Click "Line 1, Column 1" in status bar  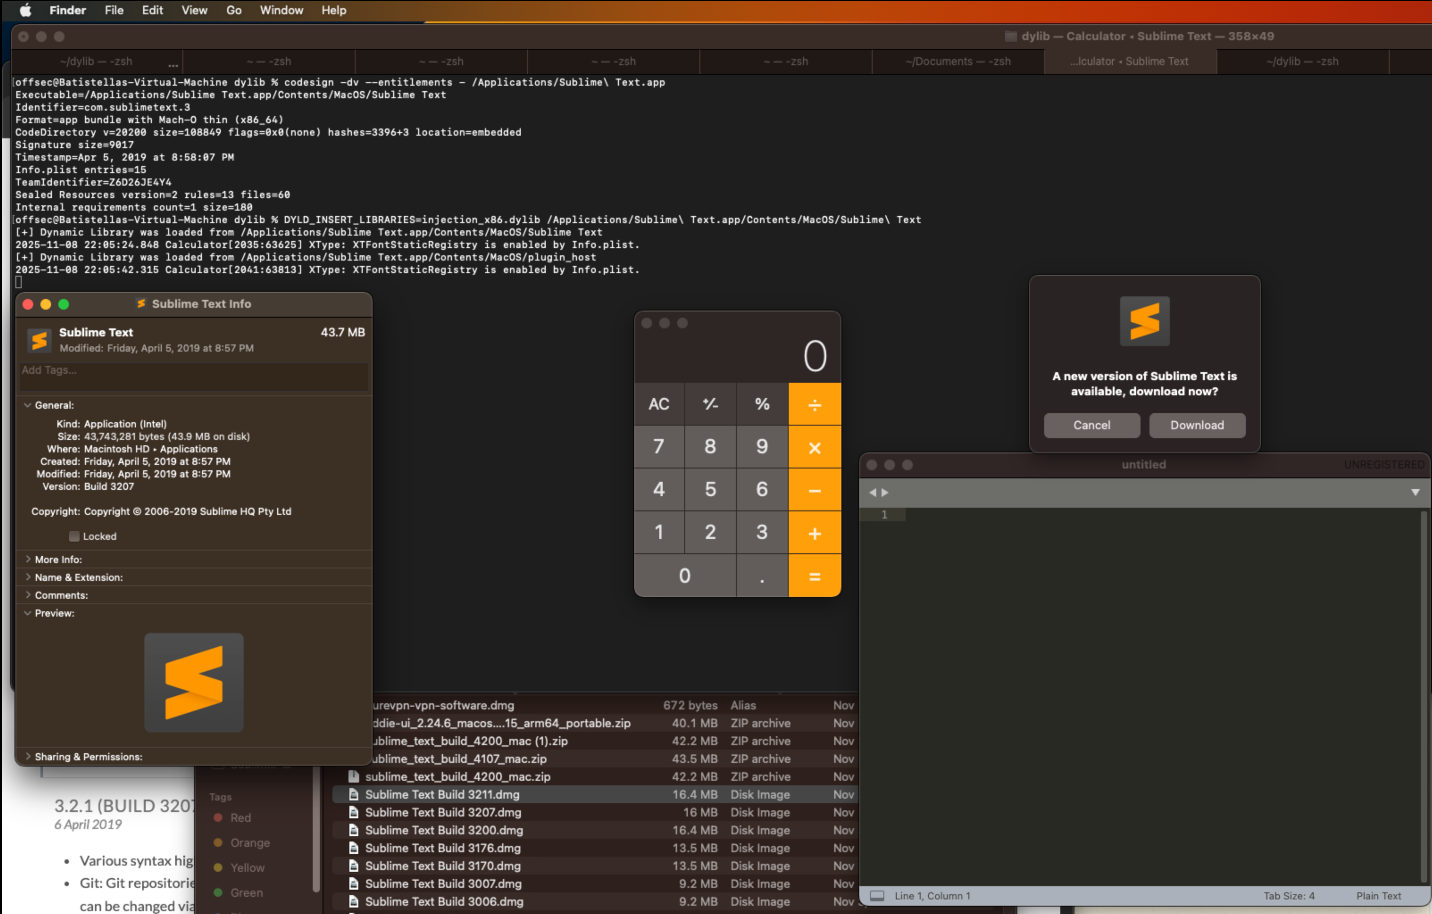coord(932,896)
